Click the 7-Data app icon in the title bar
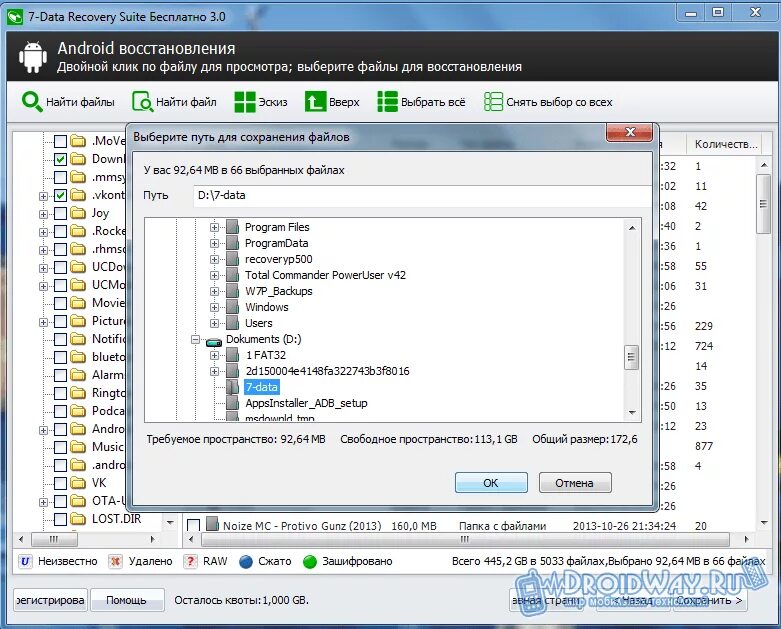The height and width of the screenshot is (629, 781). (x=15, y=16)
